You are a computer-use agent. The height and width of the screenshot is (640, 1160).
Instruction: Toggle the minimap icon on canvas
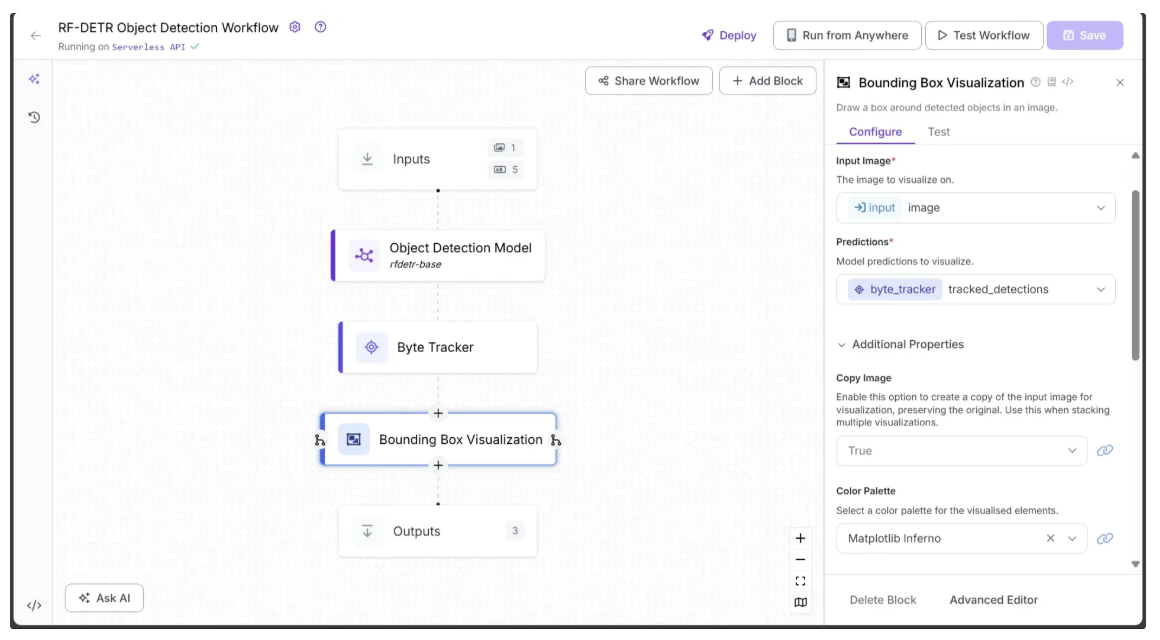[x=800, y=602]
